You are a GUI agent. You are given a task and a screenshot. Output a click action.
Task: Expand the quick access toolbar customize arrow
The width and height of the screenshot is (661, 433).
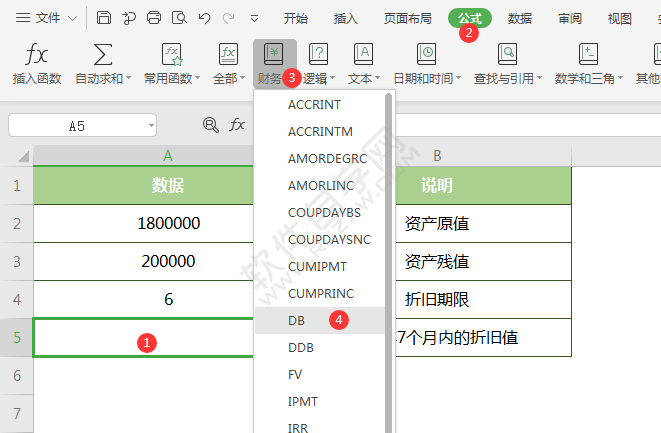click(254, 18)
